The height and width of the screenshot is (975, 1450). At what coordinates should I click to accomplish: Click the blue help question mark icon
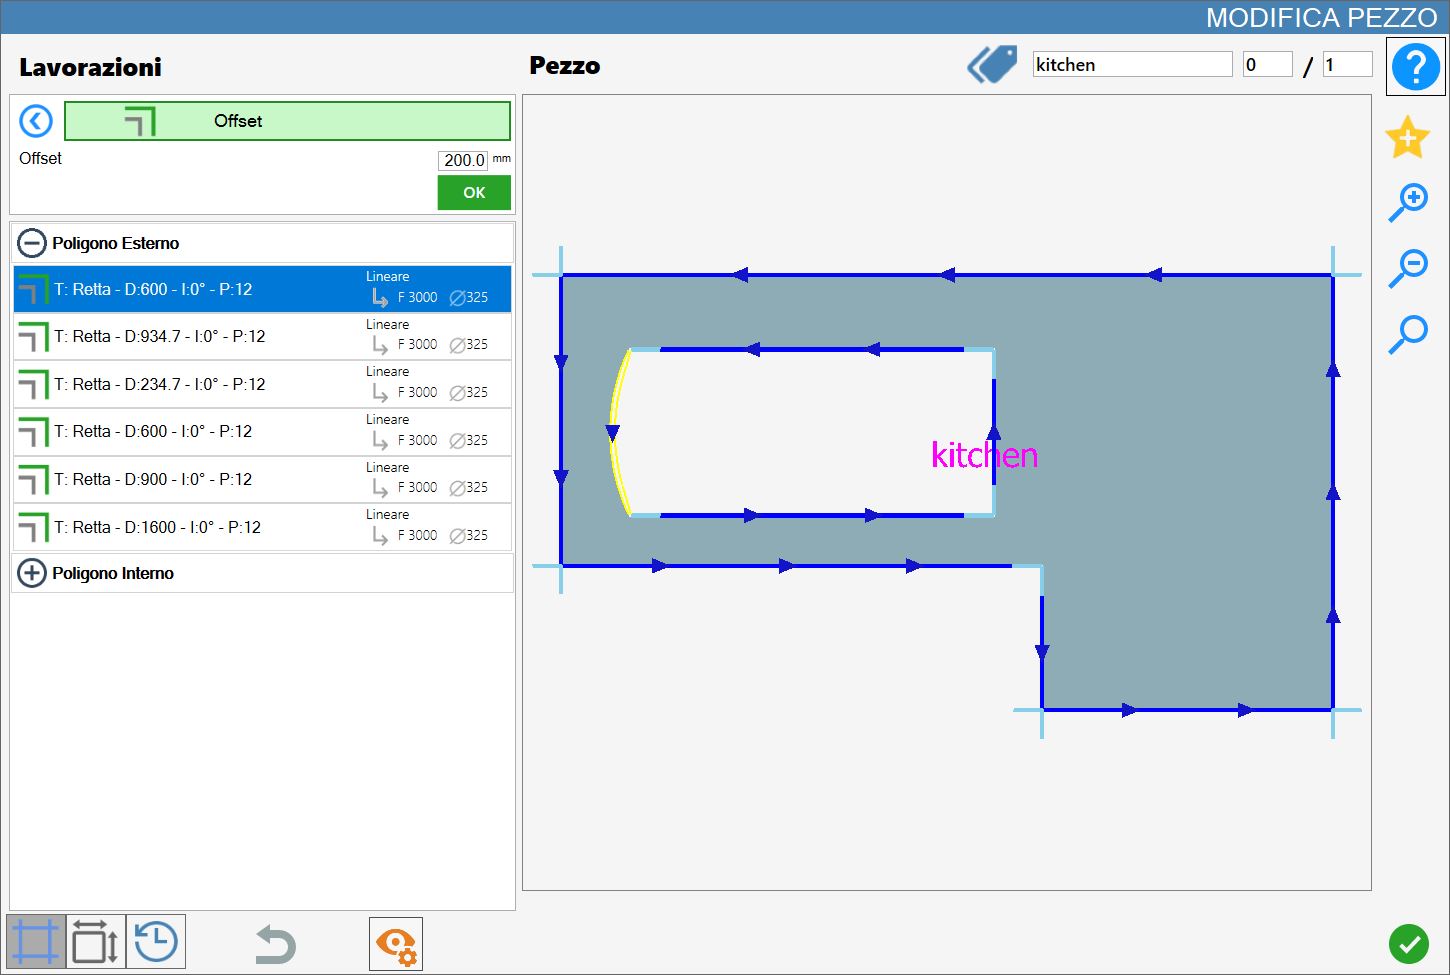(1415, 67)
